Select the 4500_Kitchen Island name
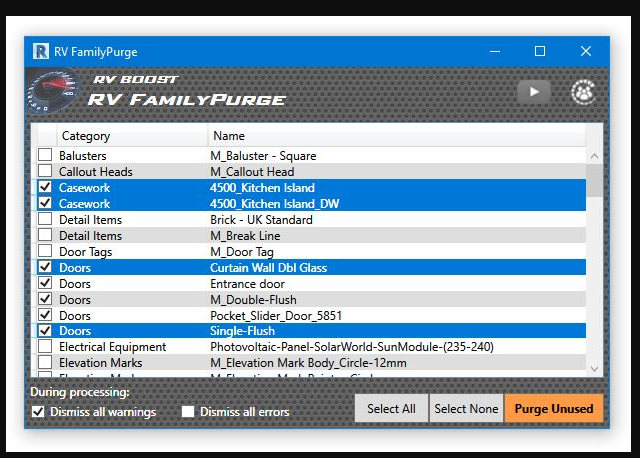This screenshot has height=458, width=640. pos(262,188)
